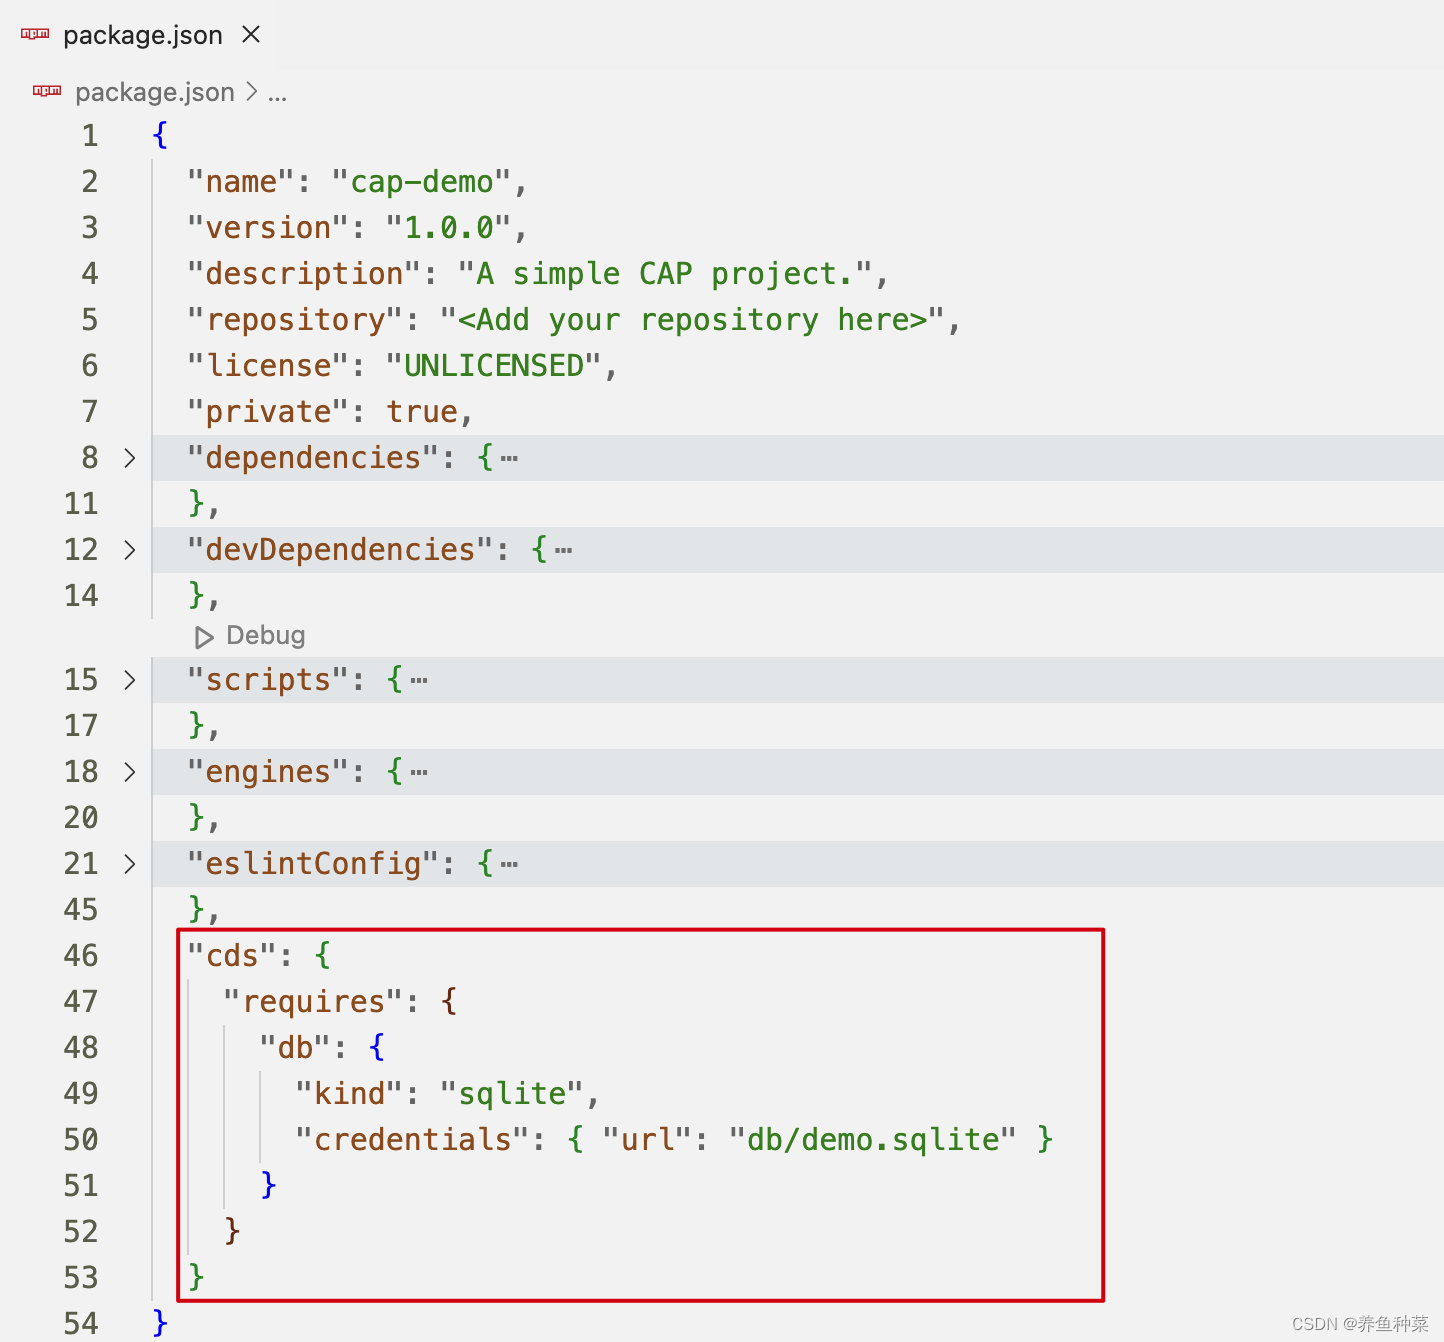Image resolution: width=1444 pixels, height=1342 pixels.
Task: Click the opening brace on line 1
Action: (160, 136)
